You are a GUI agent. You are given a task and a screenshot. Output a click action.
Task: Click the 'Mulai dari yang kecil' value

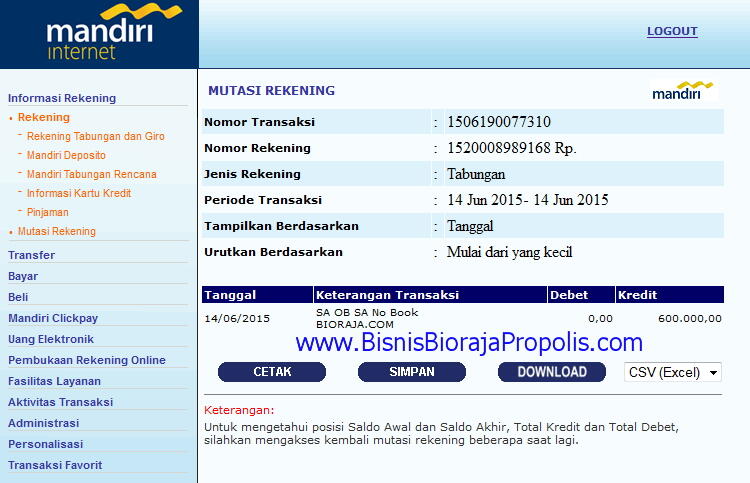(509, 252)
